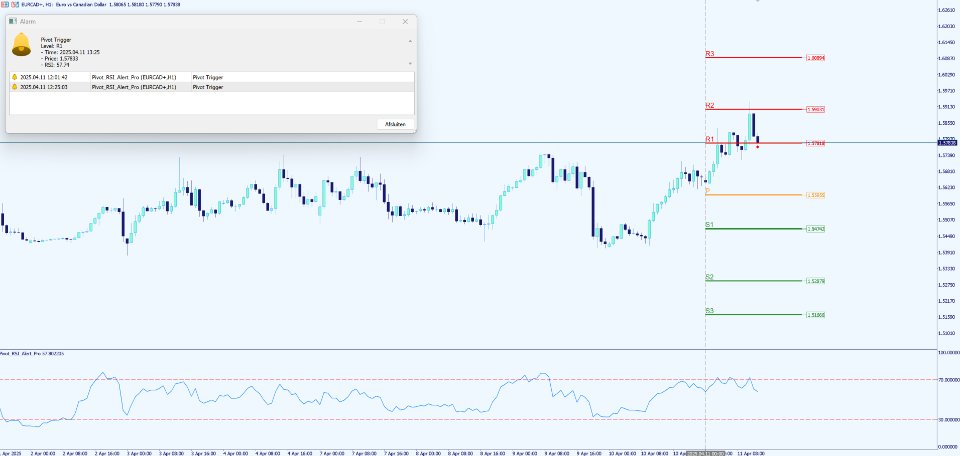Click the bell icon in the 13:25:03 alert row
Screen dimensions: 960x456
[14, 87]
